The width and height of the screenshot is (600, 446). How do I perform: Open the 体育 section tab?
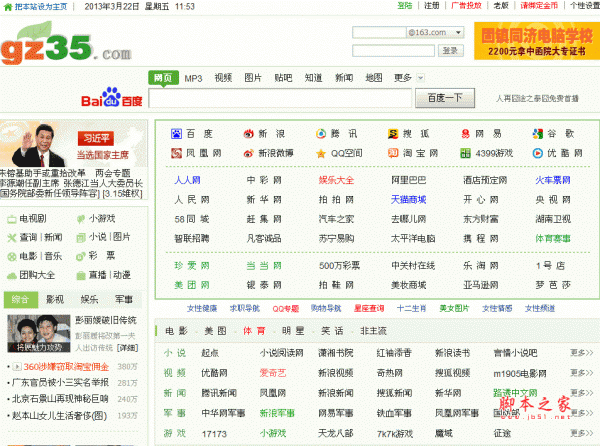[254, 331]
